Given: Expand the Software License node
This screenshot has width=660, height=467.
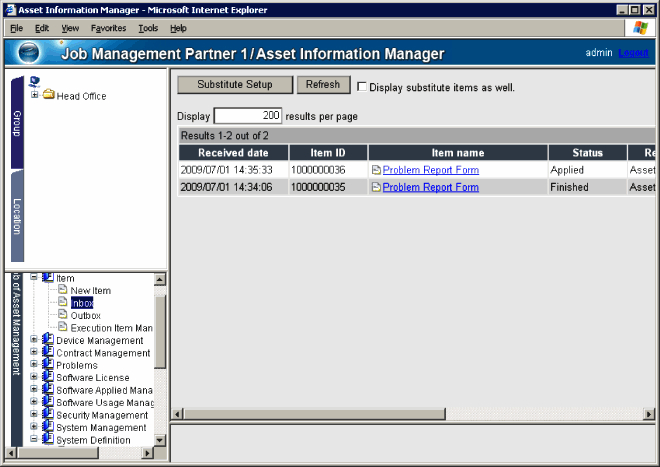Looking at the screenshot, I should [x=34, y=376].
